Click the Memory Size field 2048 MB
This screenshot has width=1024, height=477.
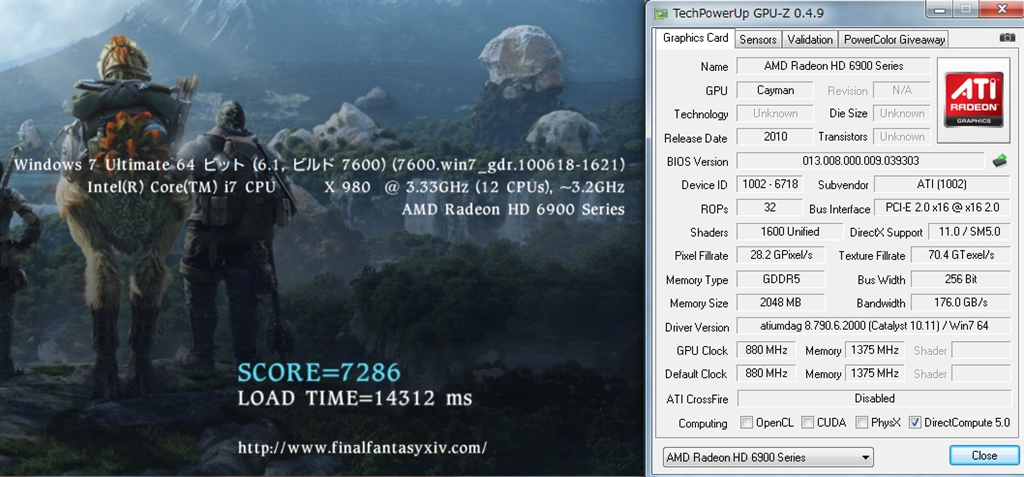click(x=780, y=303)
